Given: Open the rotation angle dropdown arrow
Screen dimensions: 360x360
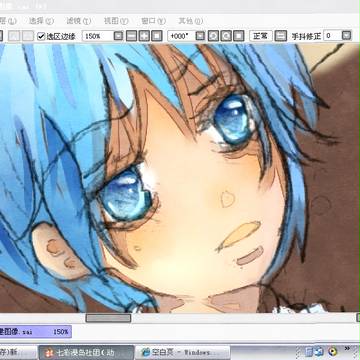Looking at the screenshot, I should point(200,36).
